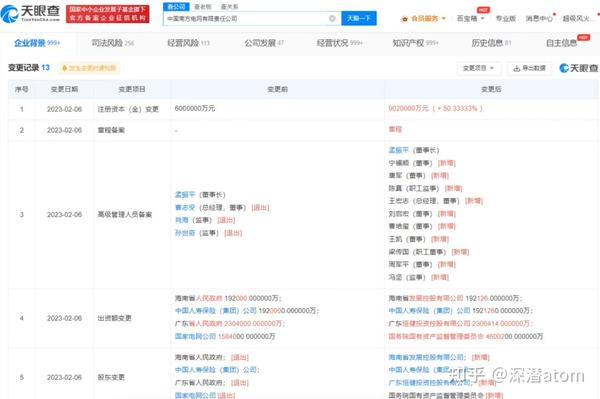The height and width of the screenshot is (399, 600).
Task: Click the 变更后 column header
Action: [x=491, y=89]
